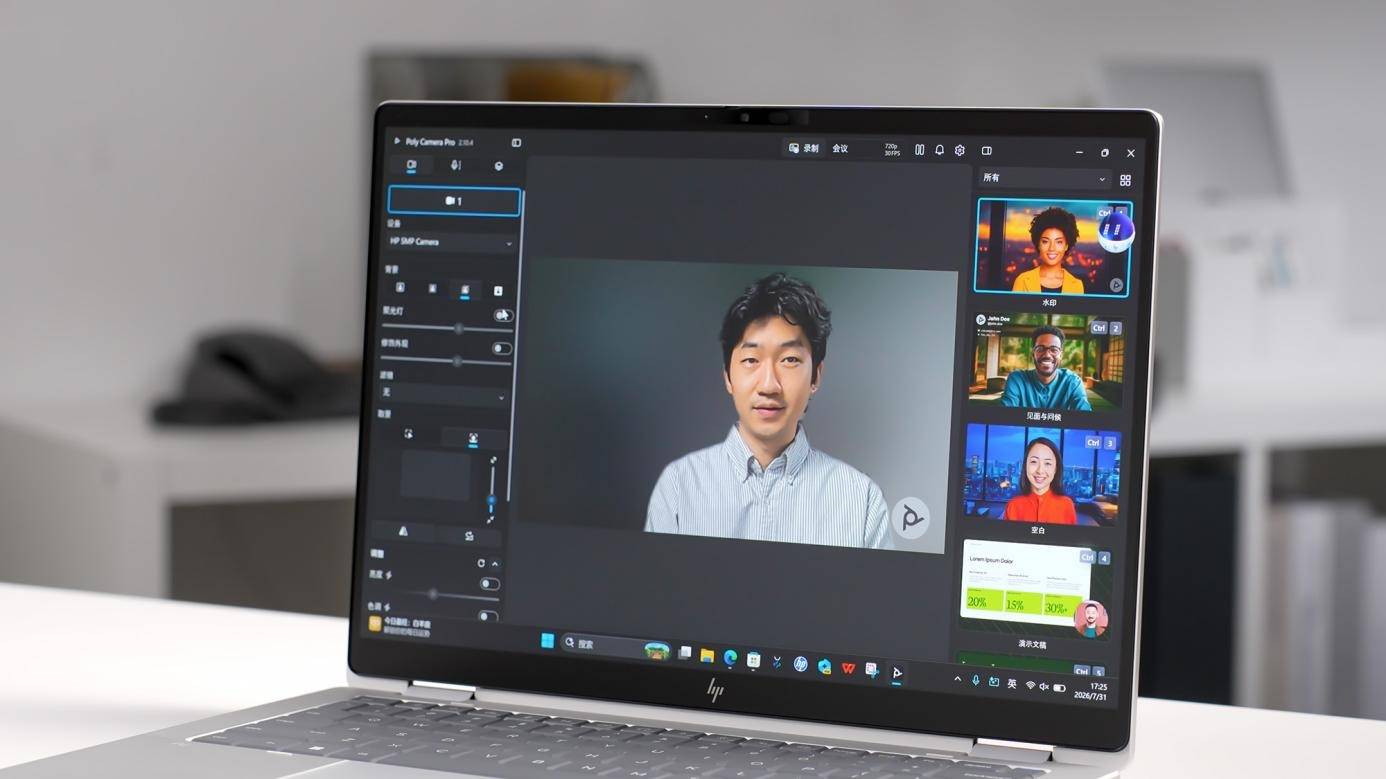Viewport: 1386px width, 779px height.
Task: Open the HP app from the taskbar
Action: point(800,663)
